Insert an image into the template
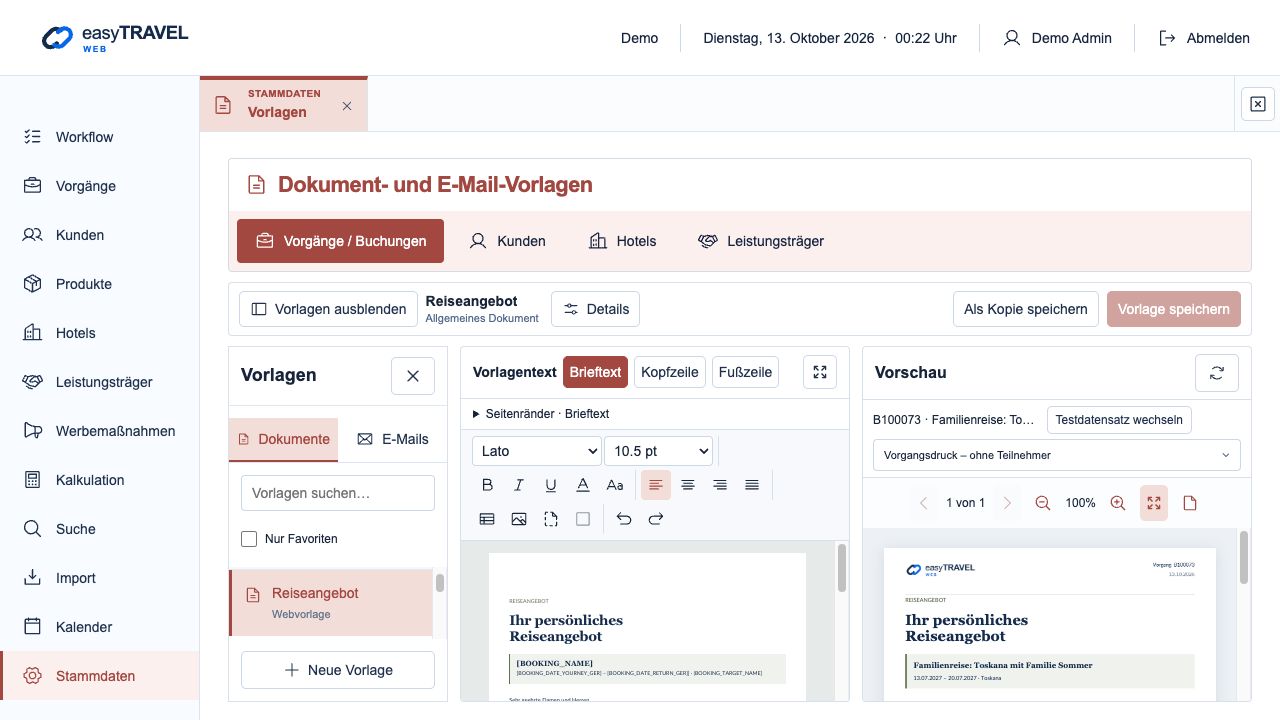This screenshot has width=1280, height=720. coord(519,519)
